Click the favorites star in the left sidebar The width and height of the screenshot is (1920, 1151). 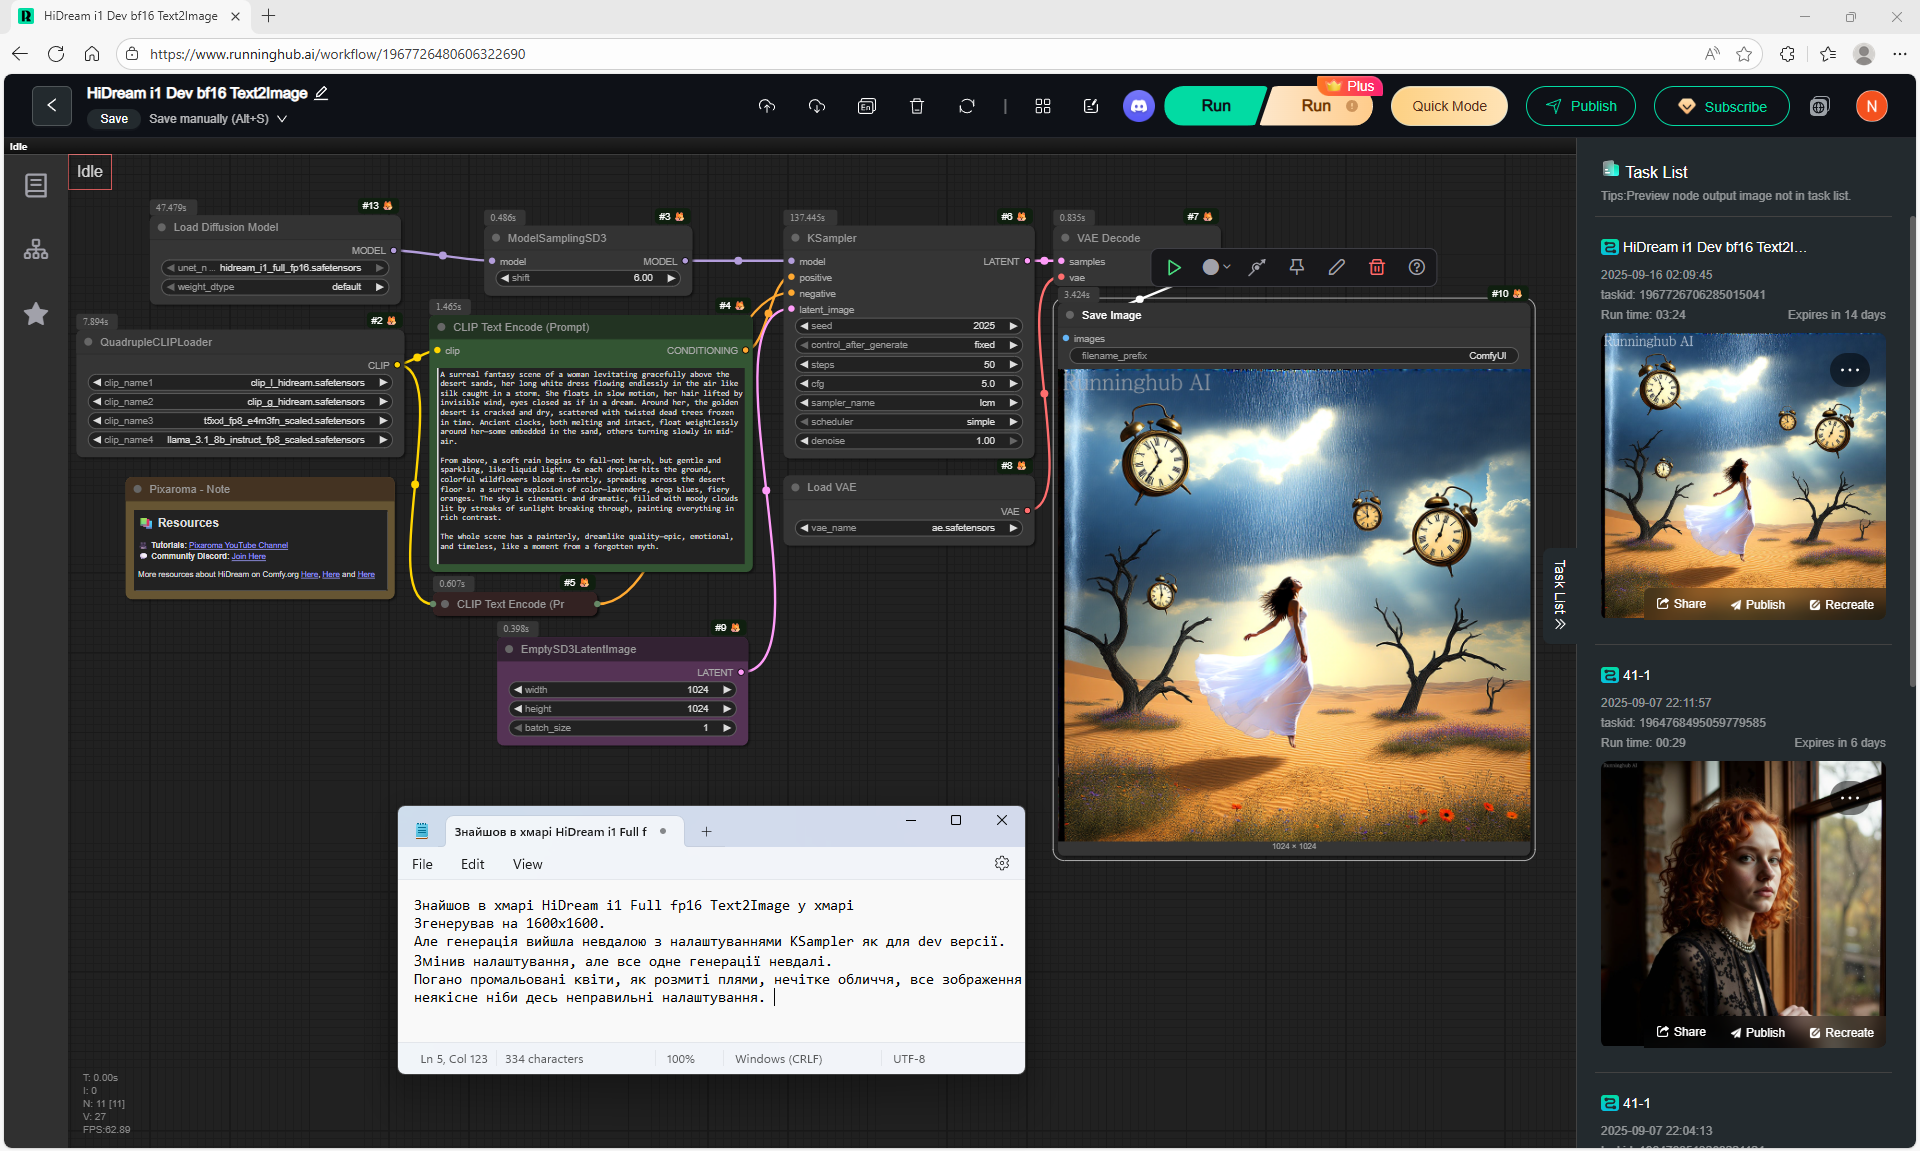[x=36, y=314]
